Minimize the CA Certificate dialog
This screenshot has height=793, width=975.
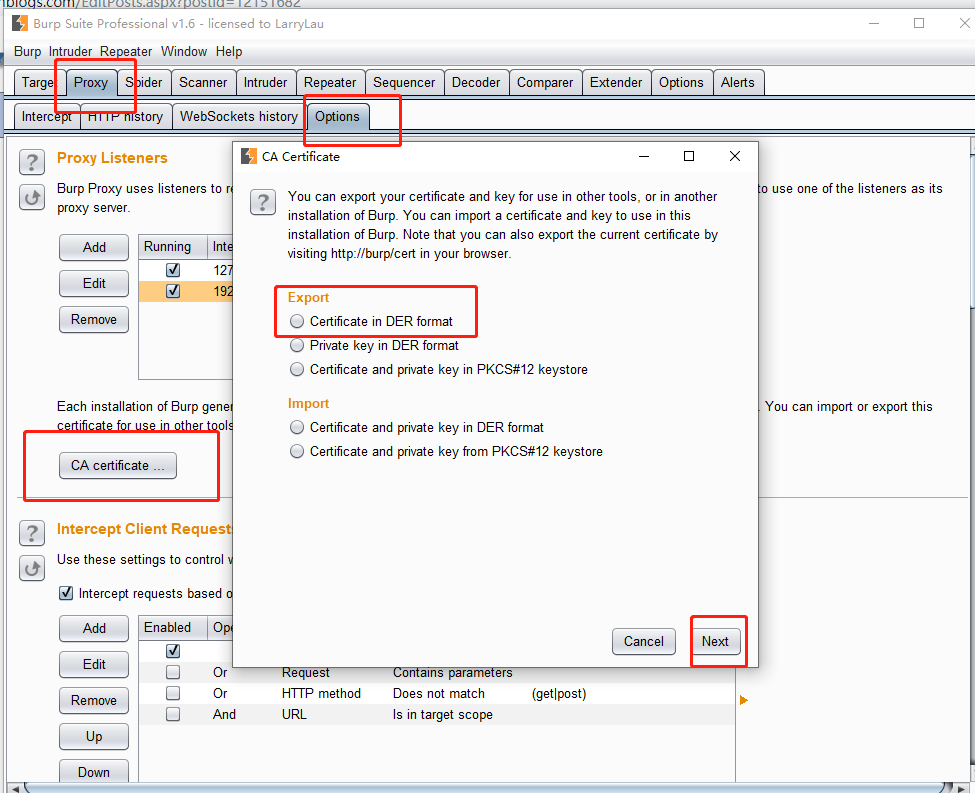[x=644, y=156]
